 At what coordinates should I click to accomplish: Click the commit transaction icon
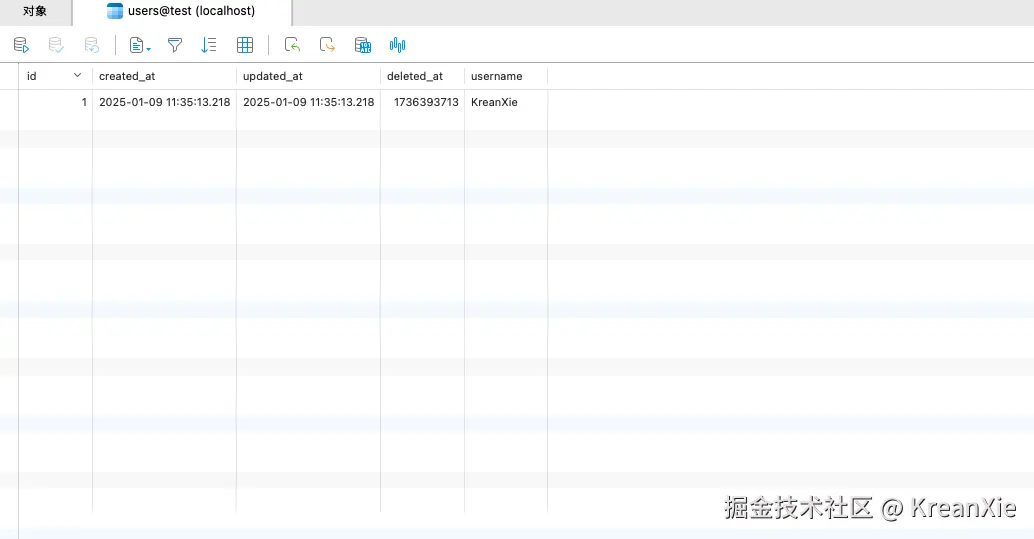click(56, 45)
